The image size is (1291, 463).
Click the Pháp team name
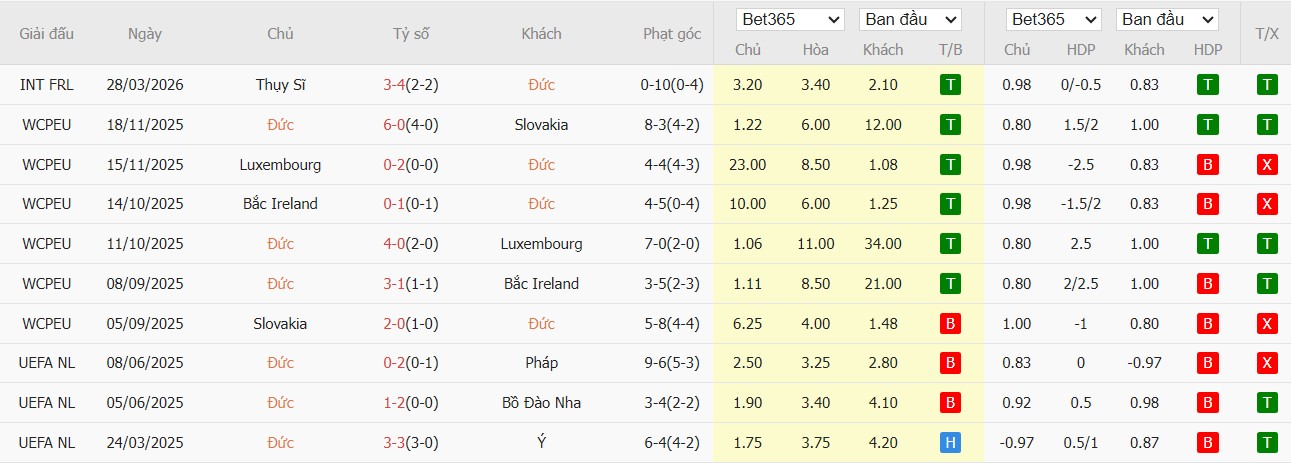click(x=541, y=363)
